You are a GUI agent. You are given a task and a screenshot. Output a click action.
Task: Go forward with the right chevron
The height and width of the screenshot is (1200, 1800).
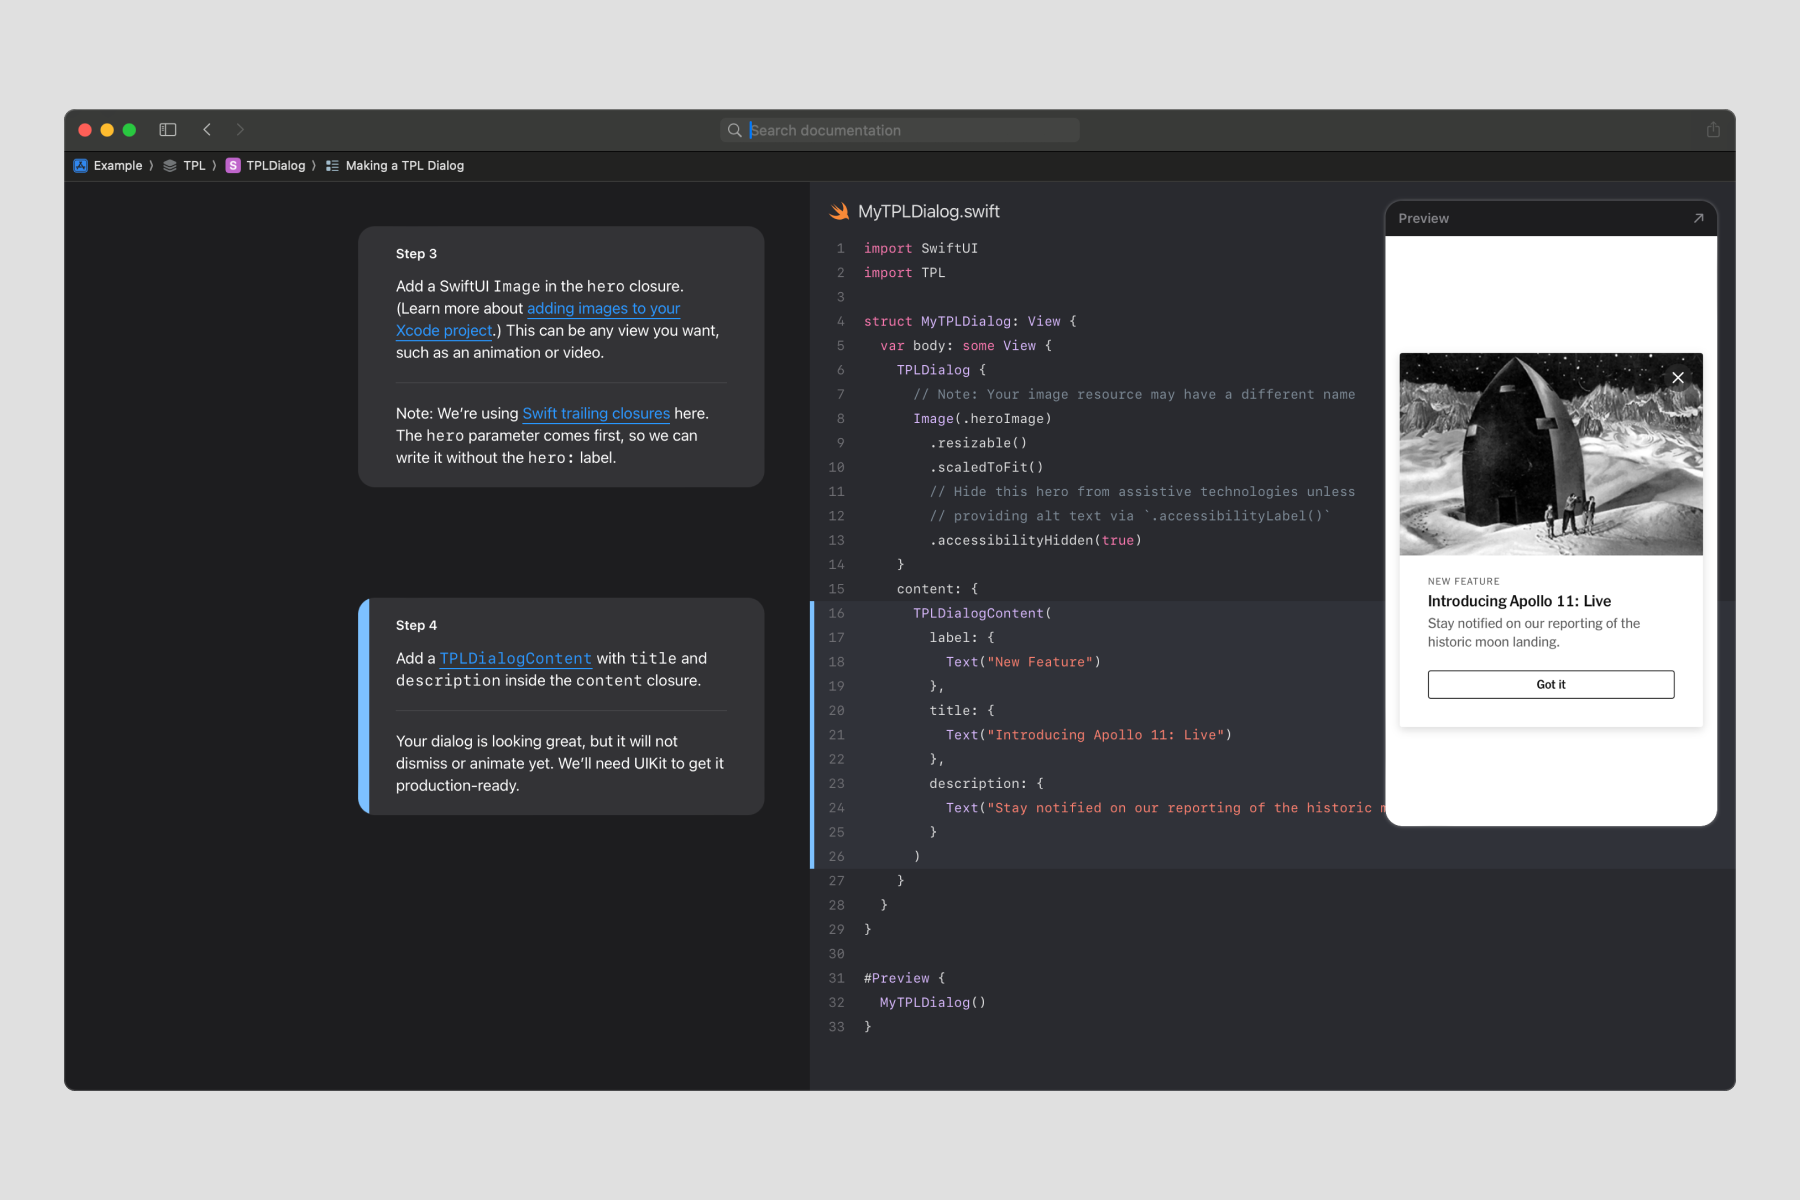[240, 130]
